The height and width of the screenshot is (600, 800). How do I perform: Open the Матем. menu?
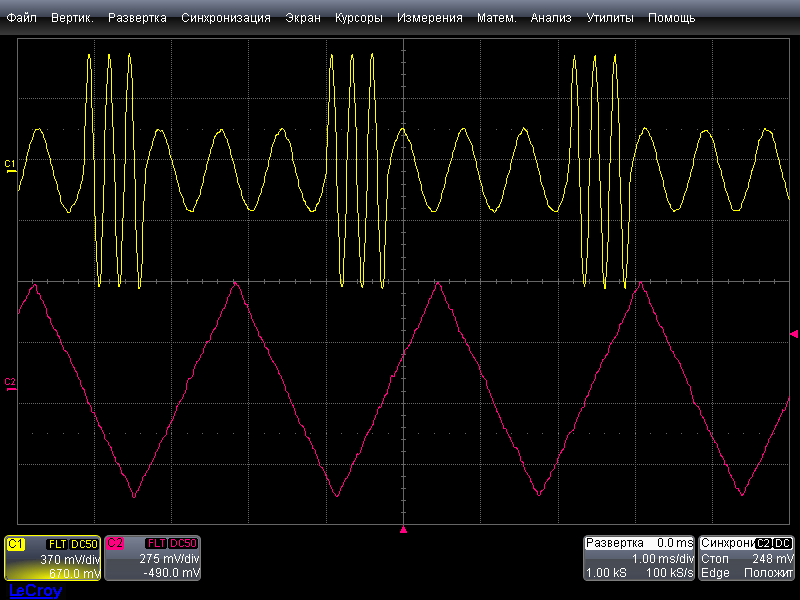coord(496,18)
